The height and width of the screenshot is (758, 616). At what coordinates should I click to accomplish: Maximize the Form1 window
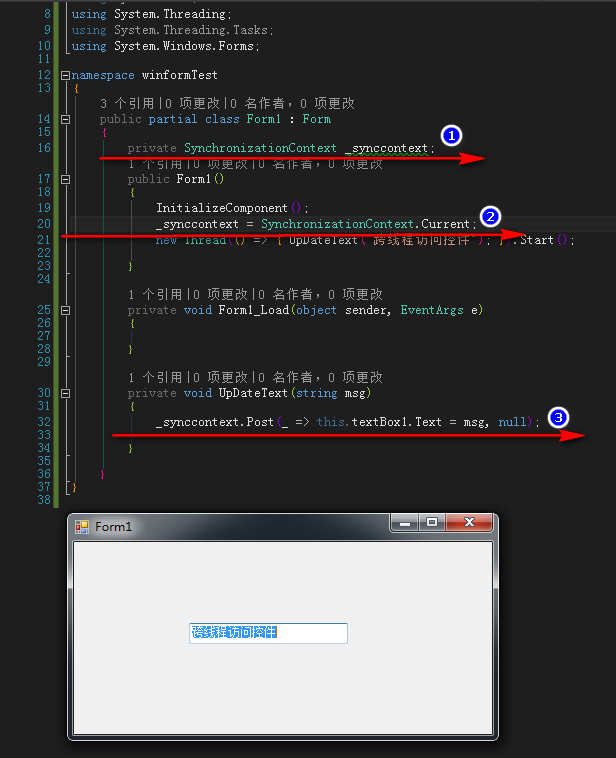432,523
